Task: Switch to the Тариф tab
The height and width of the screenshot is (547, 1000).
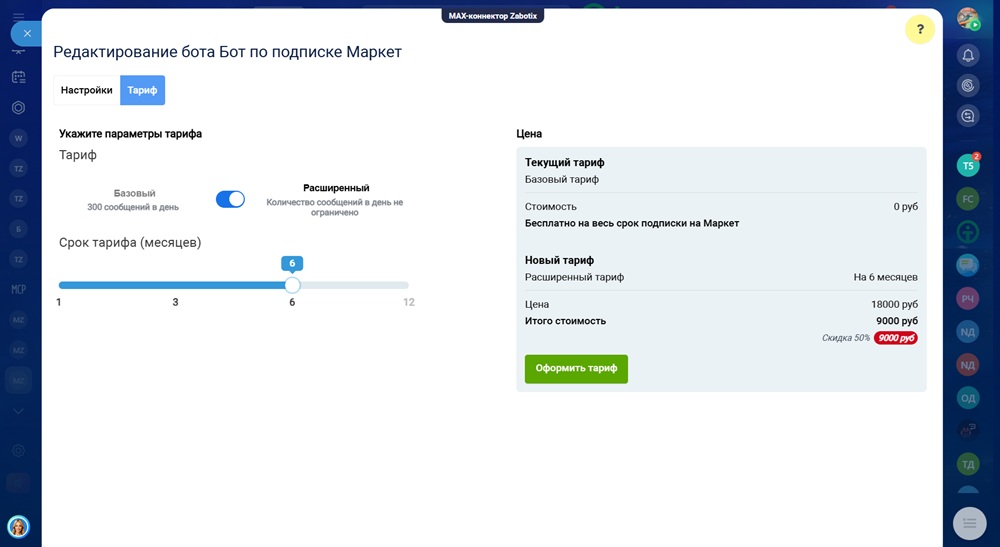Action: (x=142, y=90)
